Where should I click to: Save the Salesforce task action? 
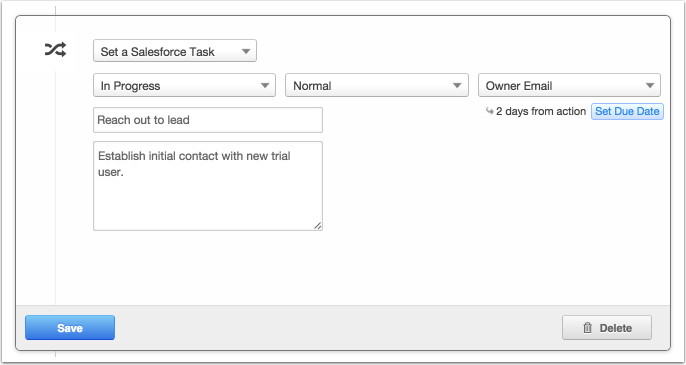tap(70, 328)
